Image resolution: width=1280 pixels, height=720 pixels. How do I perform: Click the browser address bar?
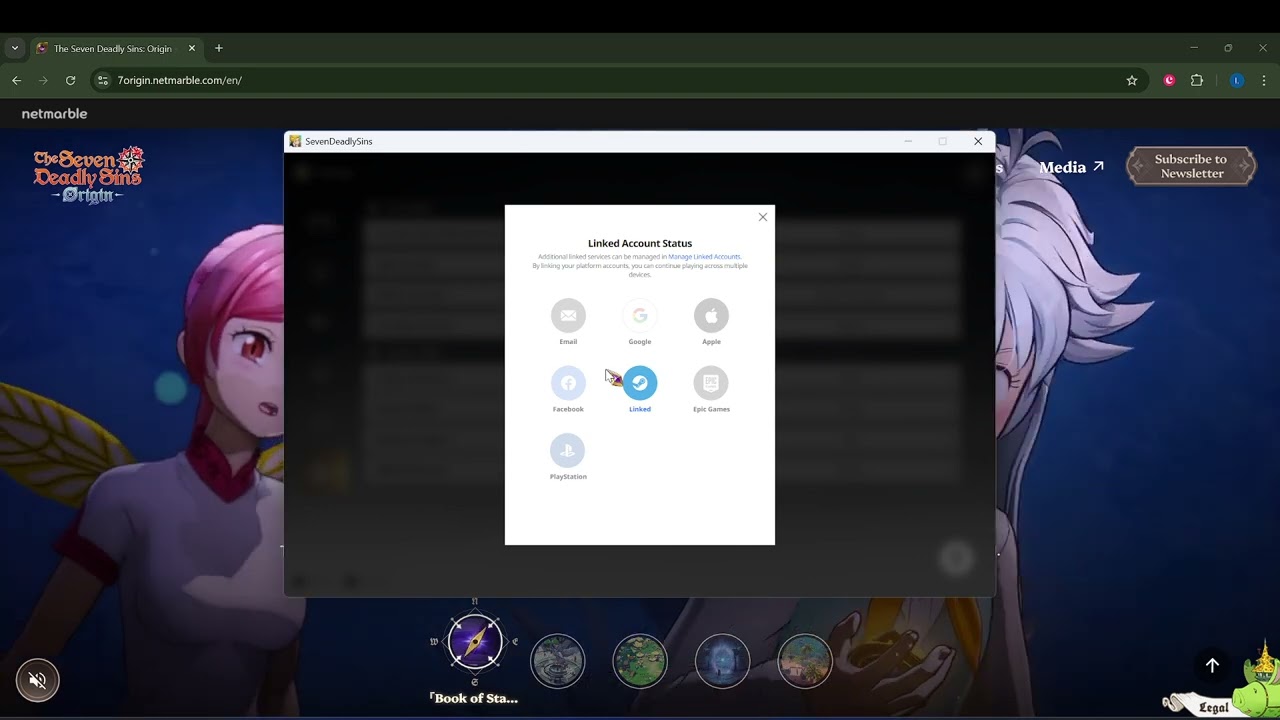coord(617,80)
